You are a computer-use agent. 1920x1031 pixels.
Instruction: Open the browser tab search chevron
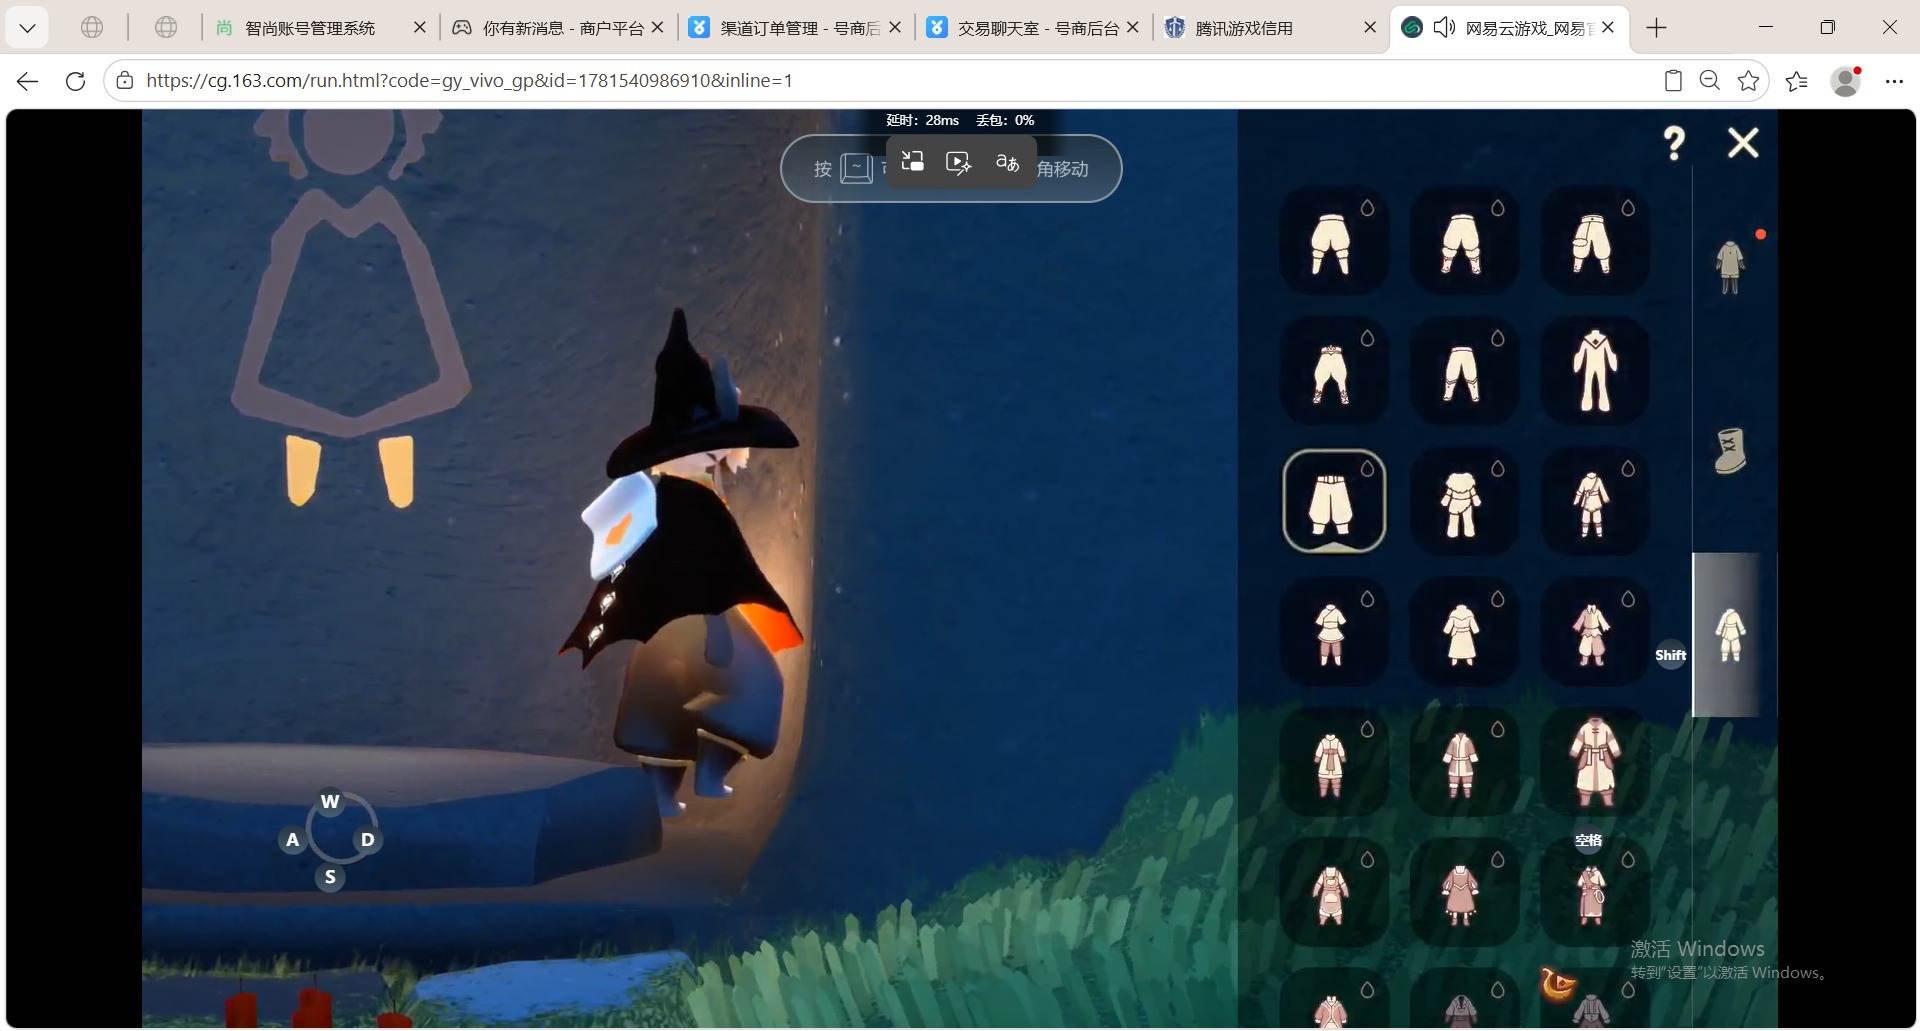(27, 28)
